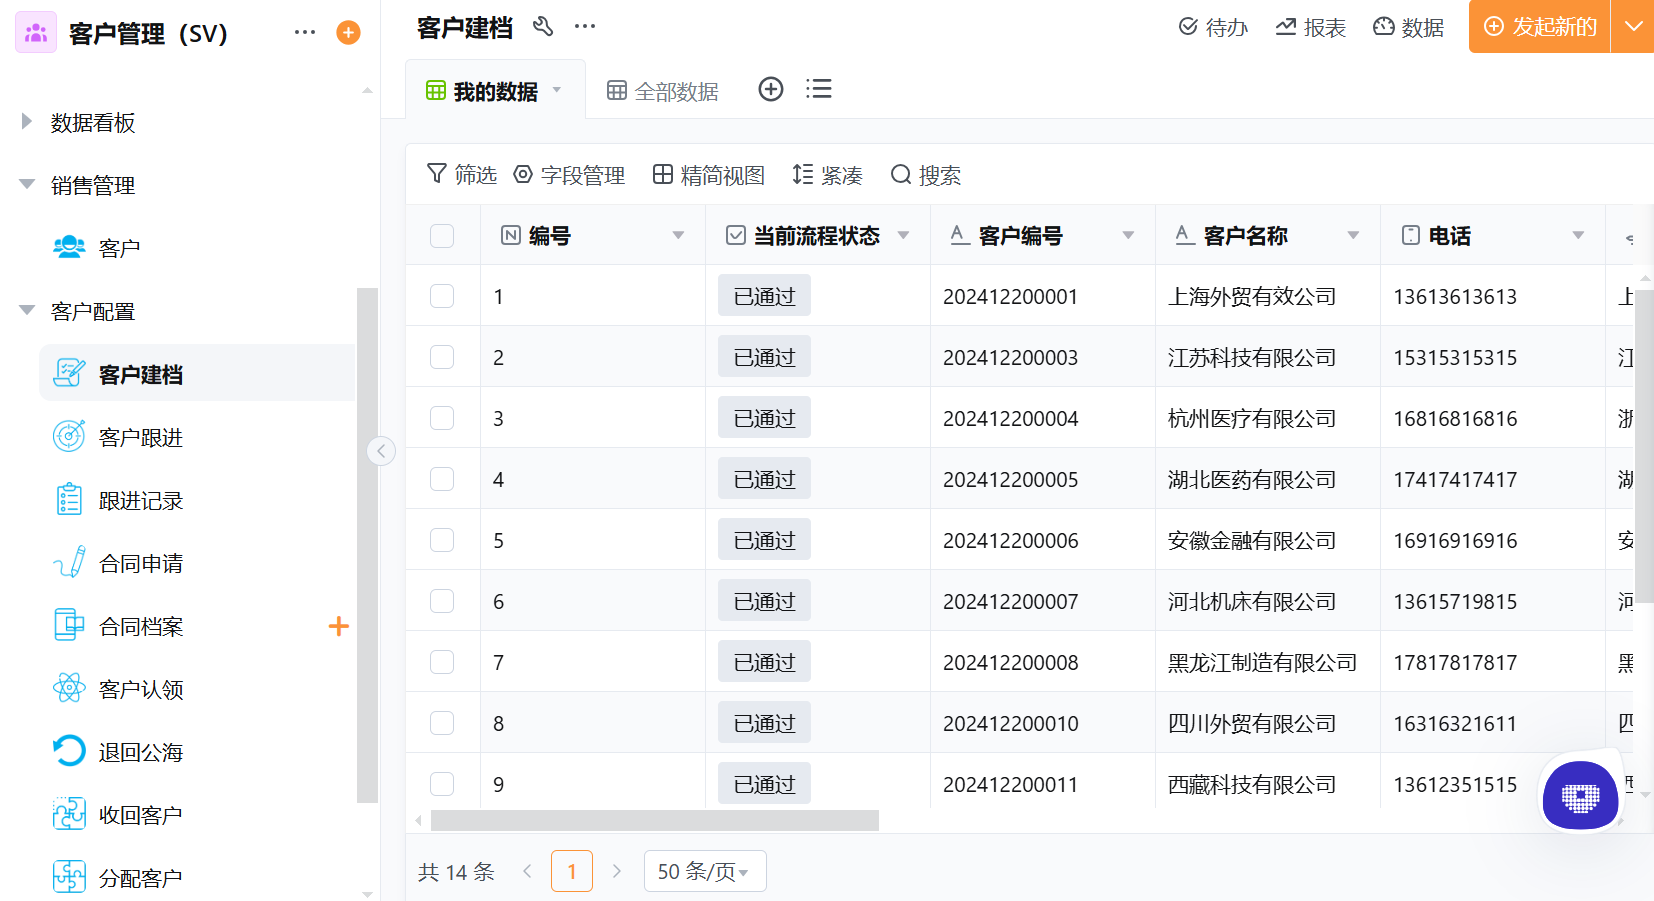Screen dimensions: 1654x901
Task: Expand the 发起新的 button dropdown arrow
Action: pos(1637,27)
